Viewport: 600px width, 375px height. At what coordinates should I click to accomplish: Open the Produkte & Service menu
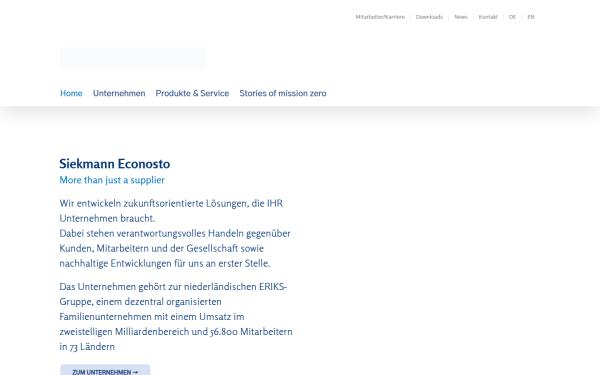click(x=192, y=93)
